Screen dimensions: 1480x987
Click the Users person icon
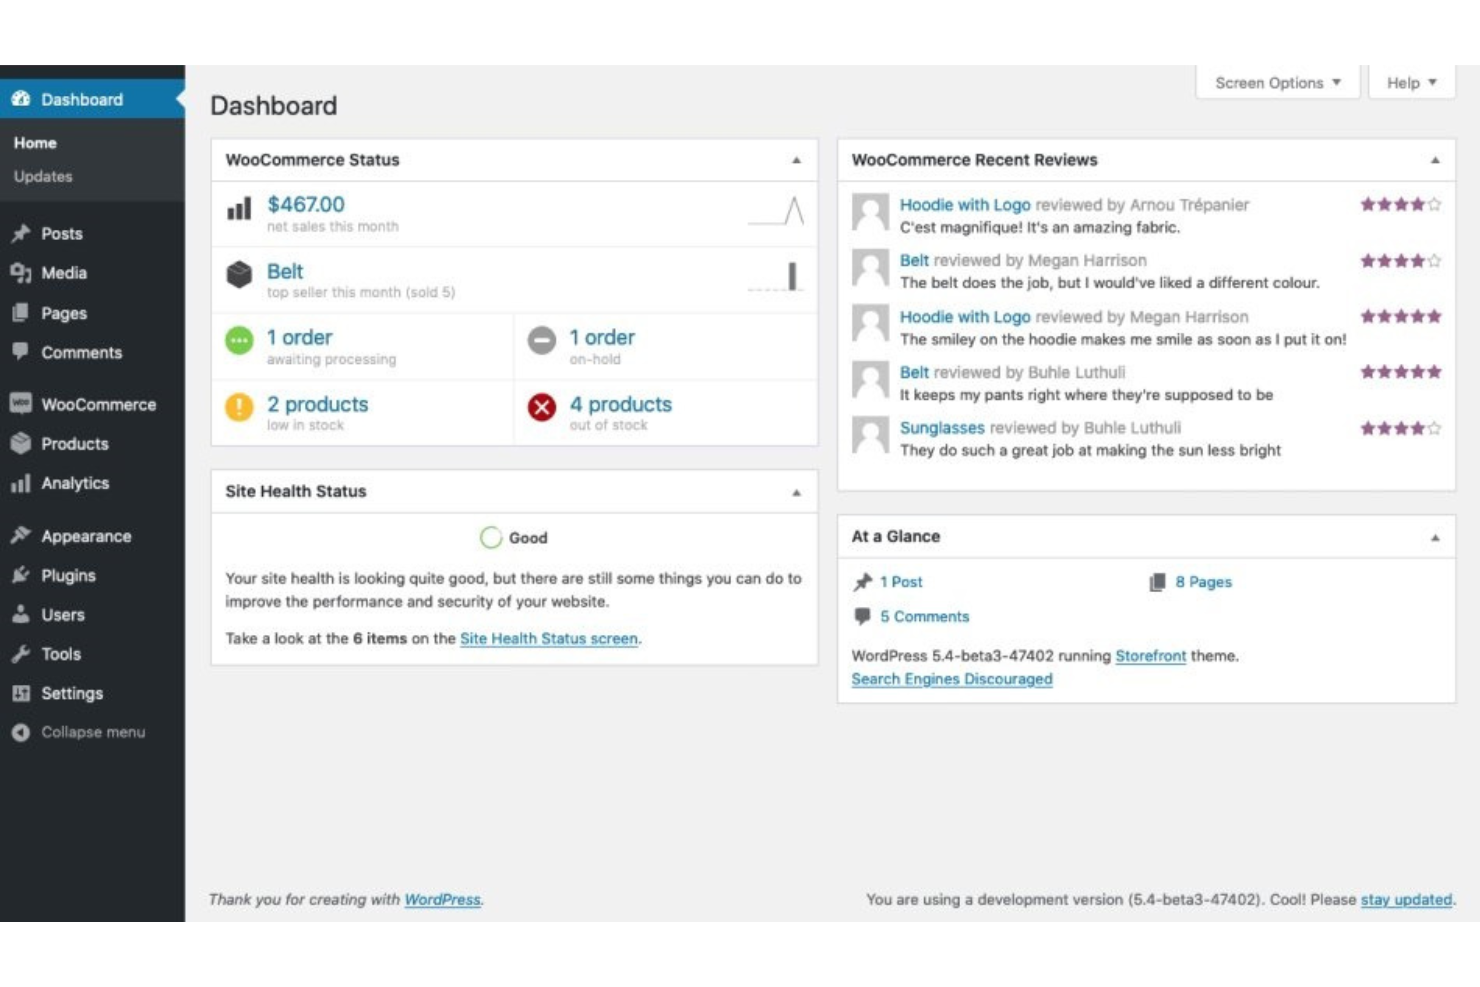tap(20, 614)
